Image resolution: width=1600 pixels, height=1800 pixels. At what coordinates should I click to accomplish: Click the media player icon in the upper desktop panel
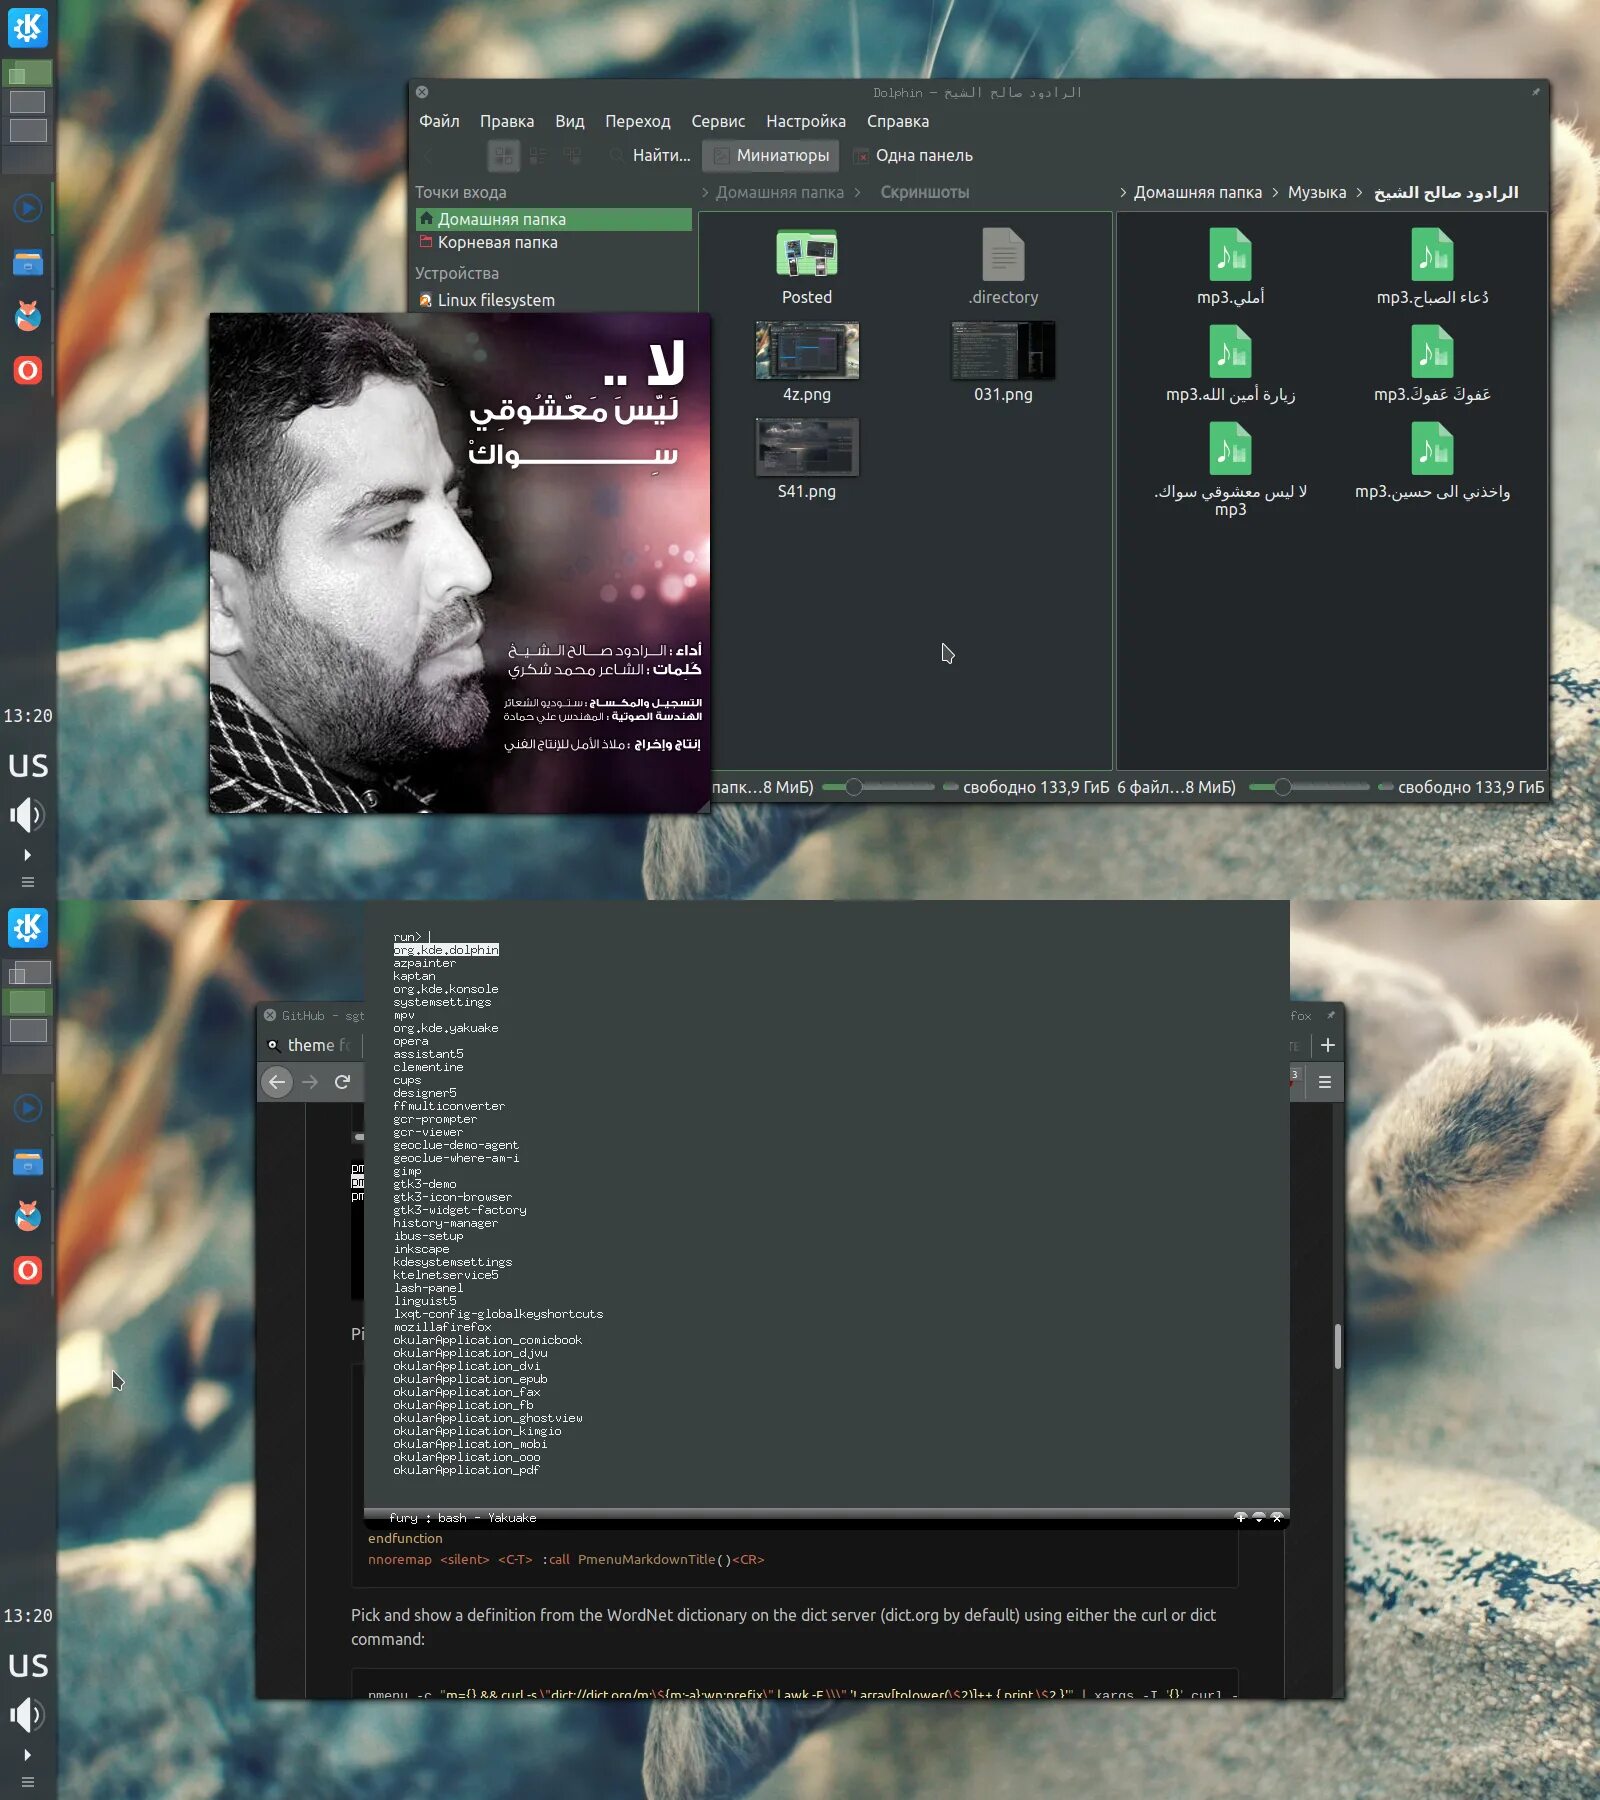[x=27, y=208]
